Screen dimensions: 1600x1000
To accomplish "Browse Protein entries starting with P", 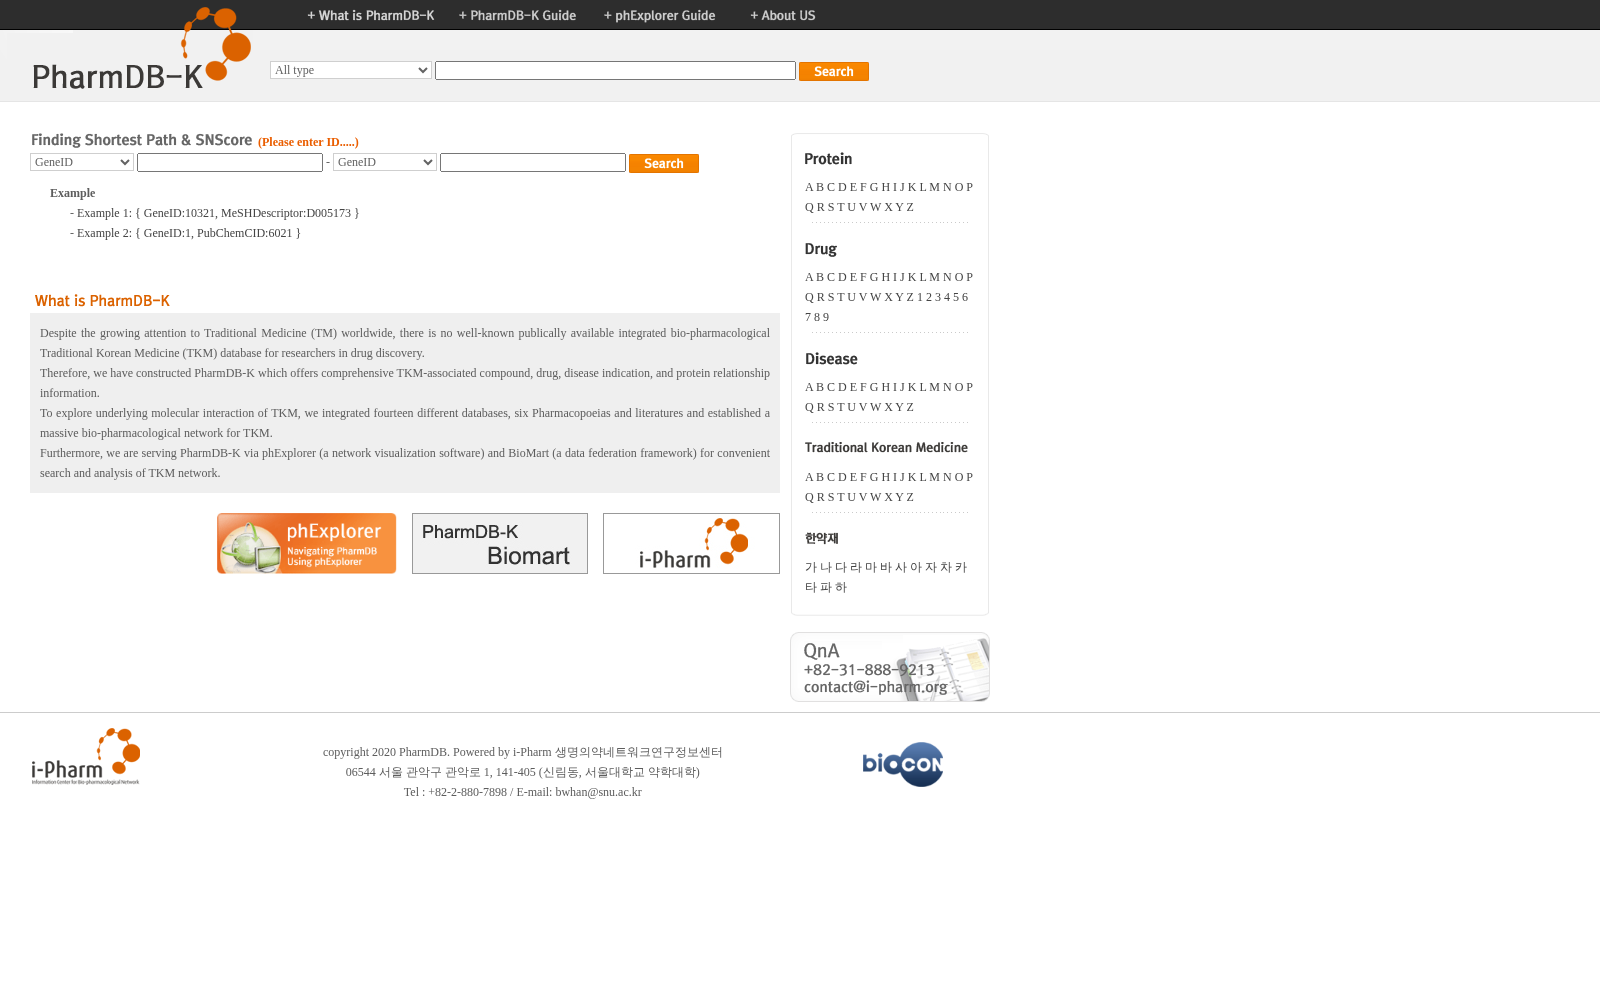I will [x=969, y=187].
